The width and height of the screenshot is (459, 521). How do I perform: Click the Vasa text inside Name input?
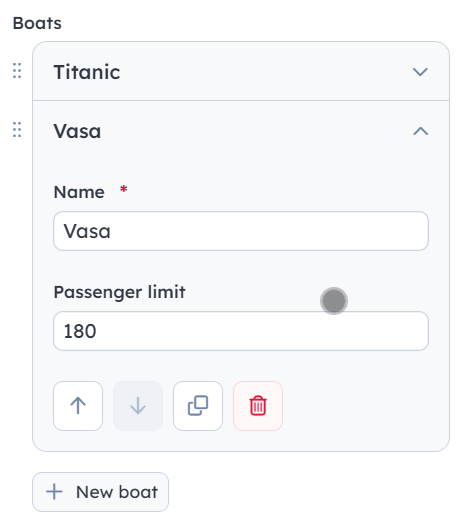click(x=87, y=231)
